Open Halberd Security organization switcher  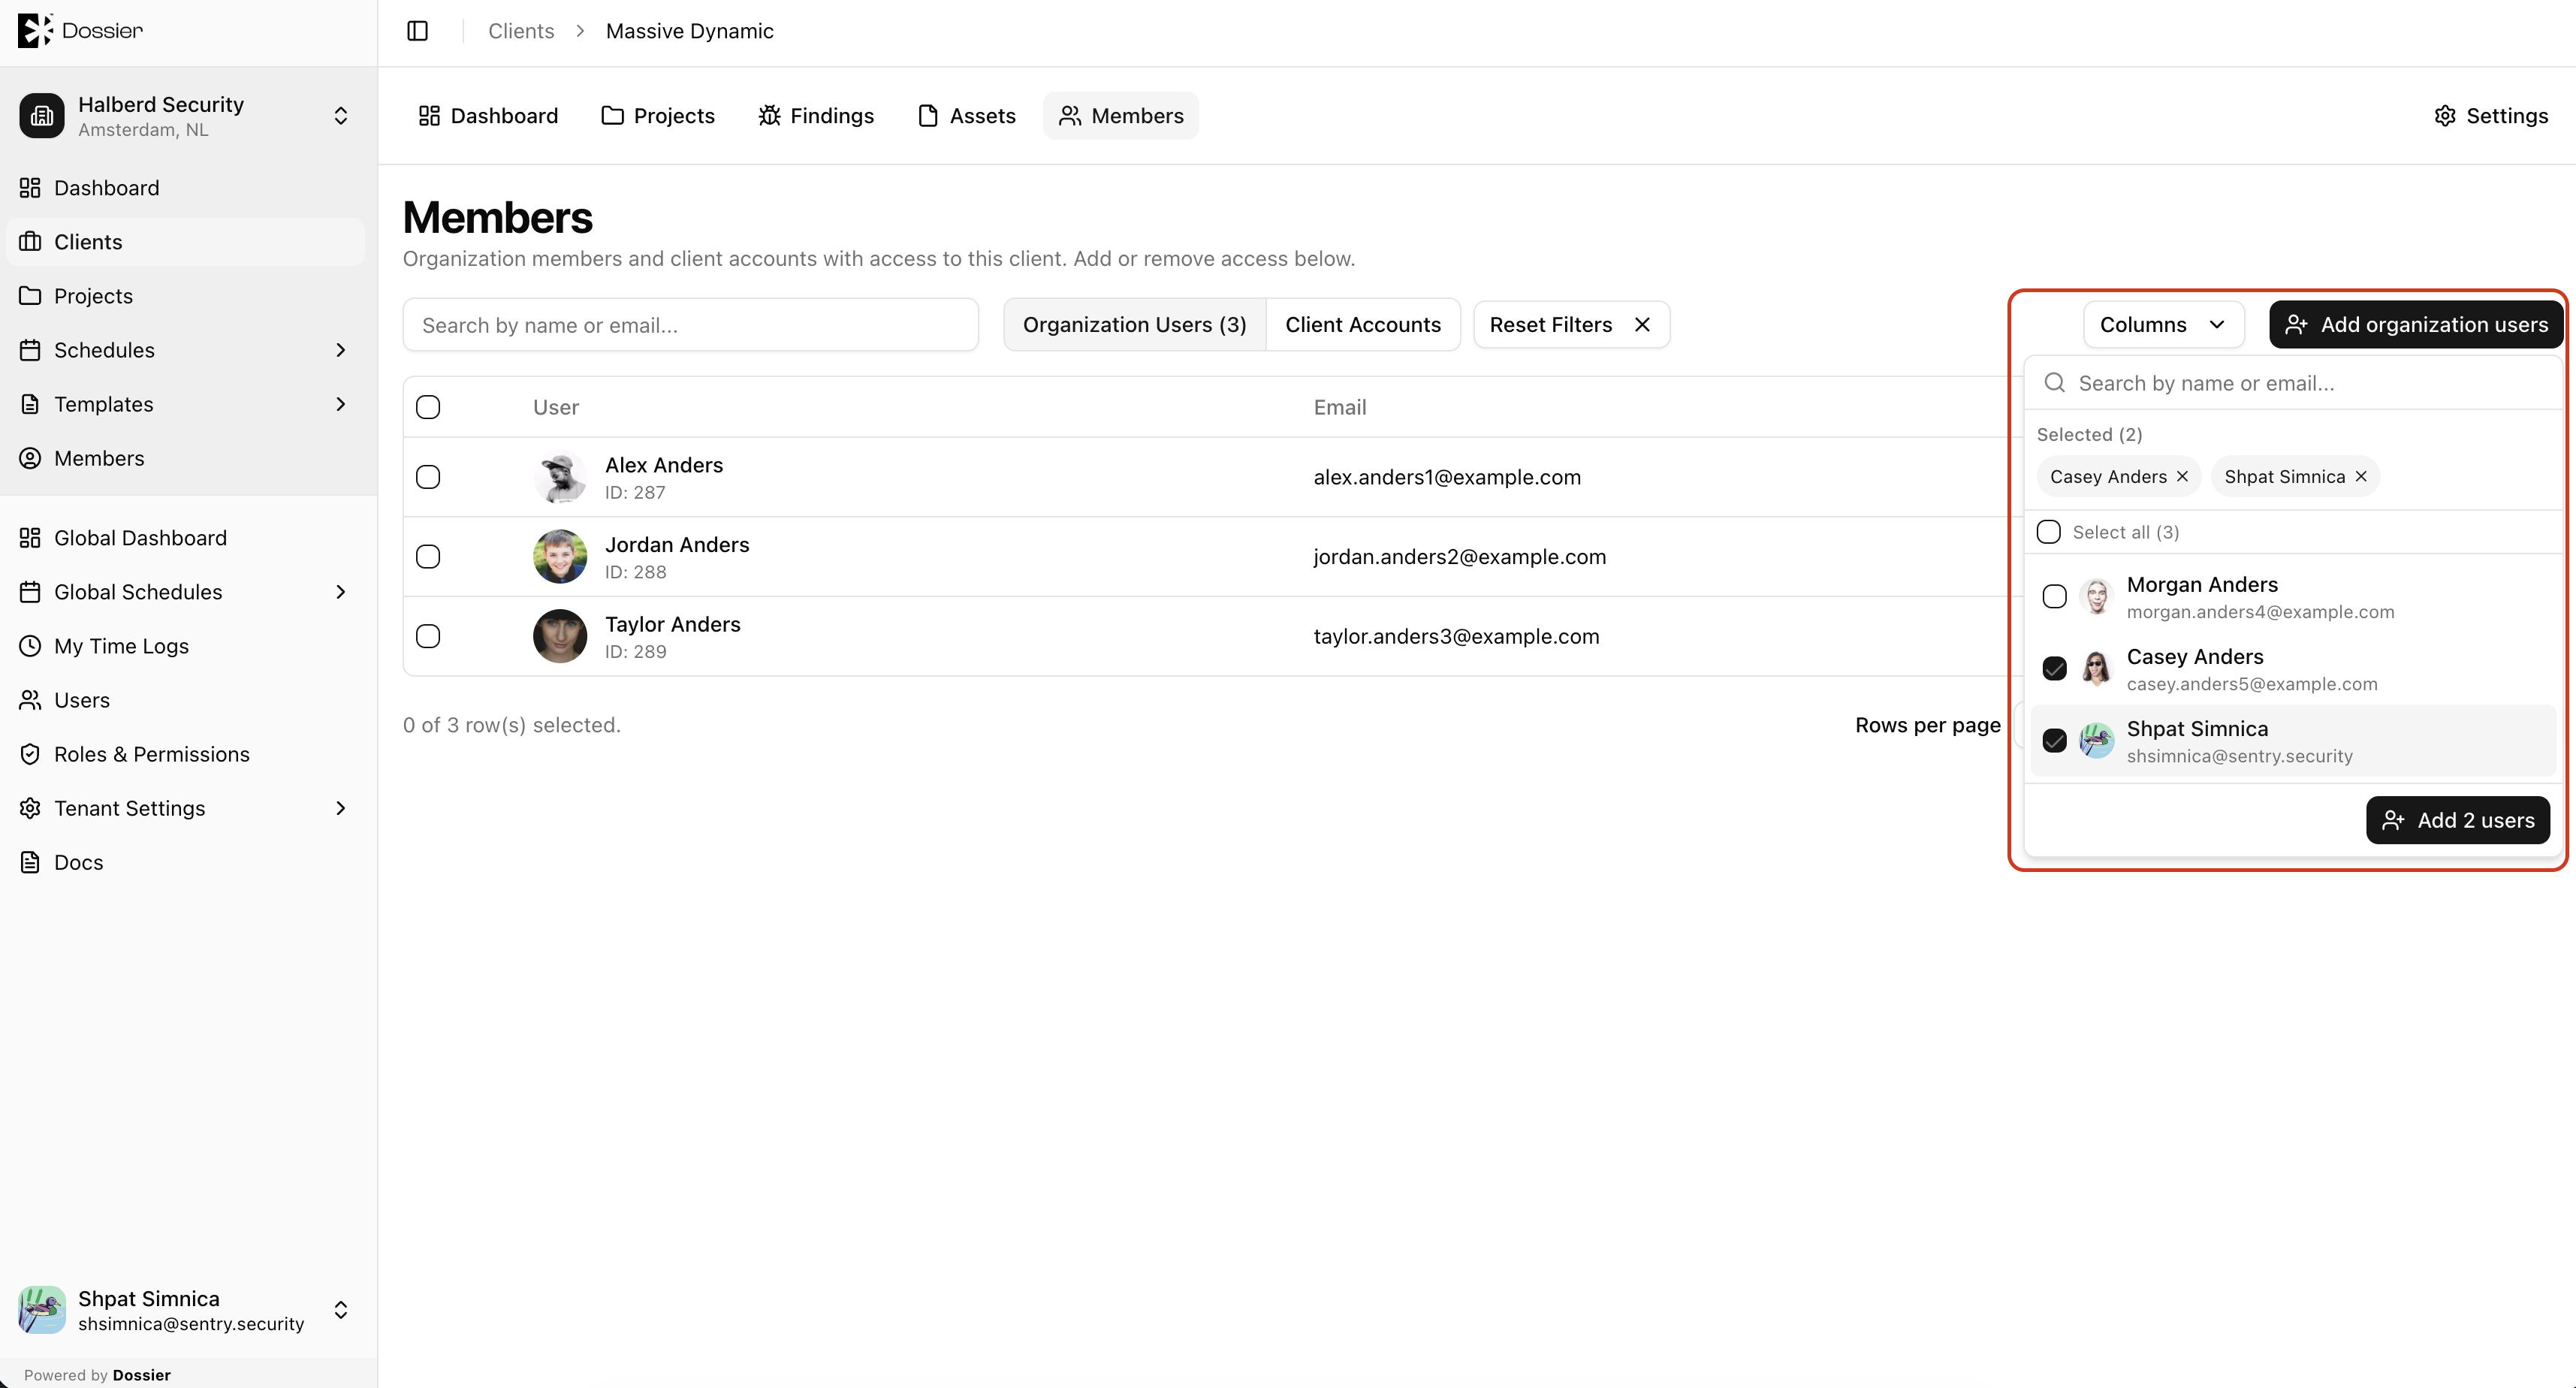(x=185, y=116)
